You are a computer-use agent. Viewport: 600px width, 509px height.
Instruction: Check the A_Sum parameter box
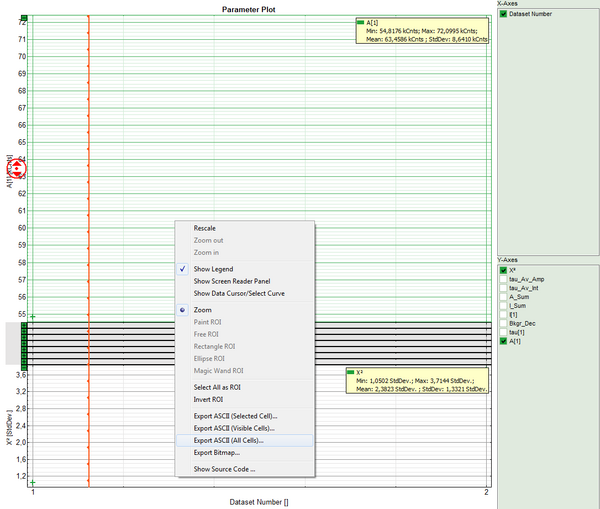pyautogui.click(x=504, y=297)
